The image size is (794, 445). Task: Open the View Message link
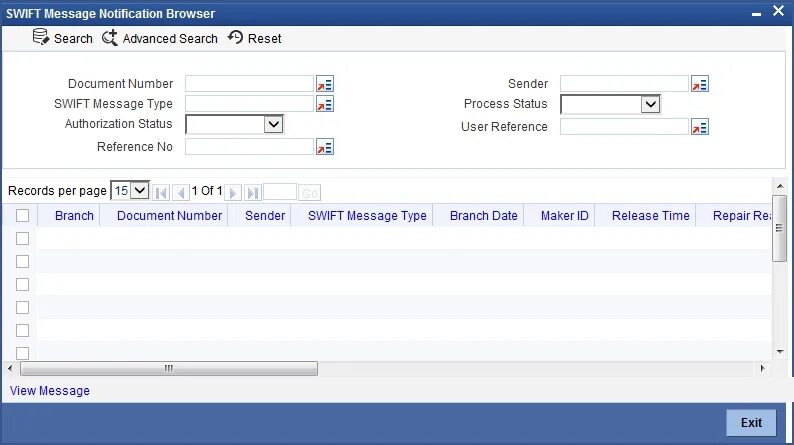coord(50,391)
